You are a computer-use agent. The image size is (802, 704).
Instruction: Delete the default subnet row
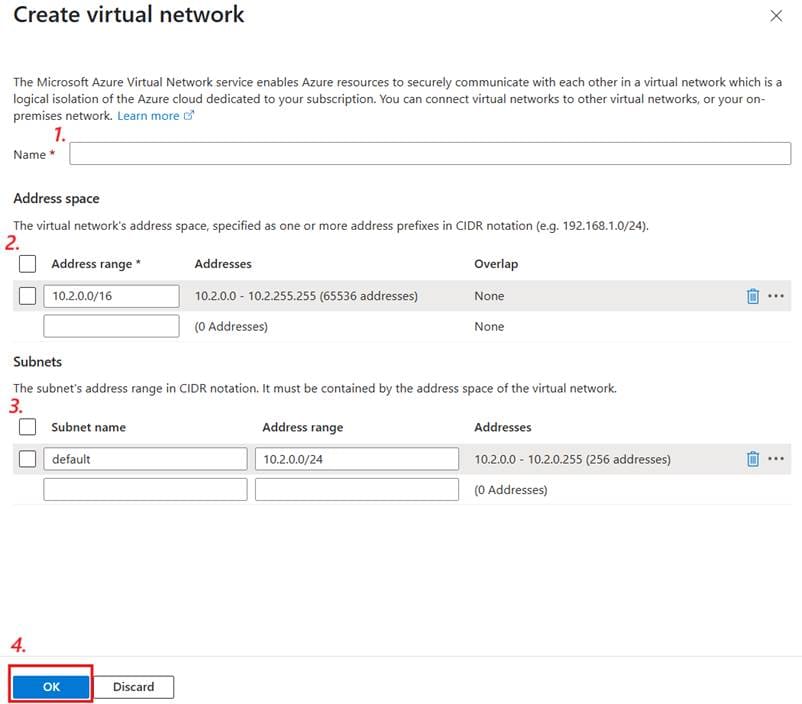pyautogui.click(x=753, y=459)
